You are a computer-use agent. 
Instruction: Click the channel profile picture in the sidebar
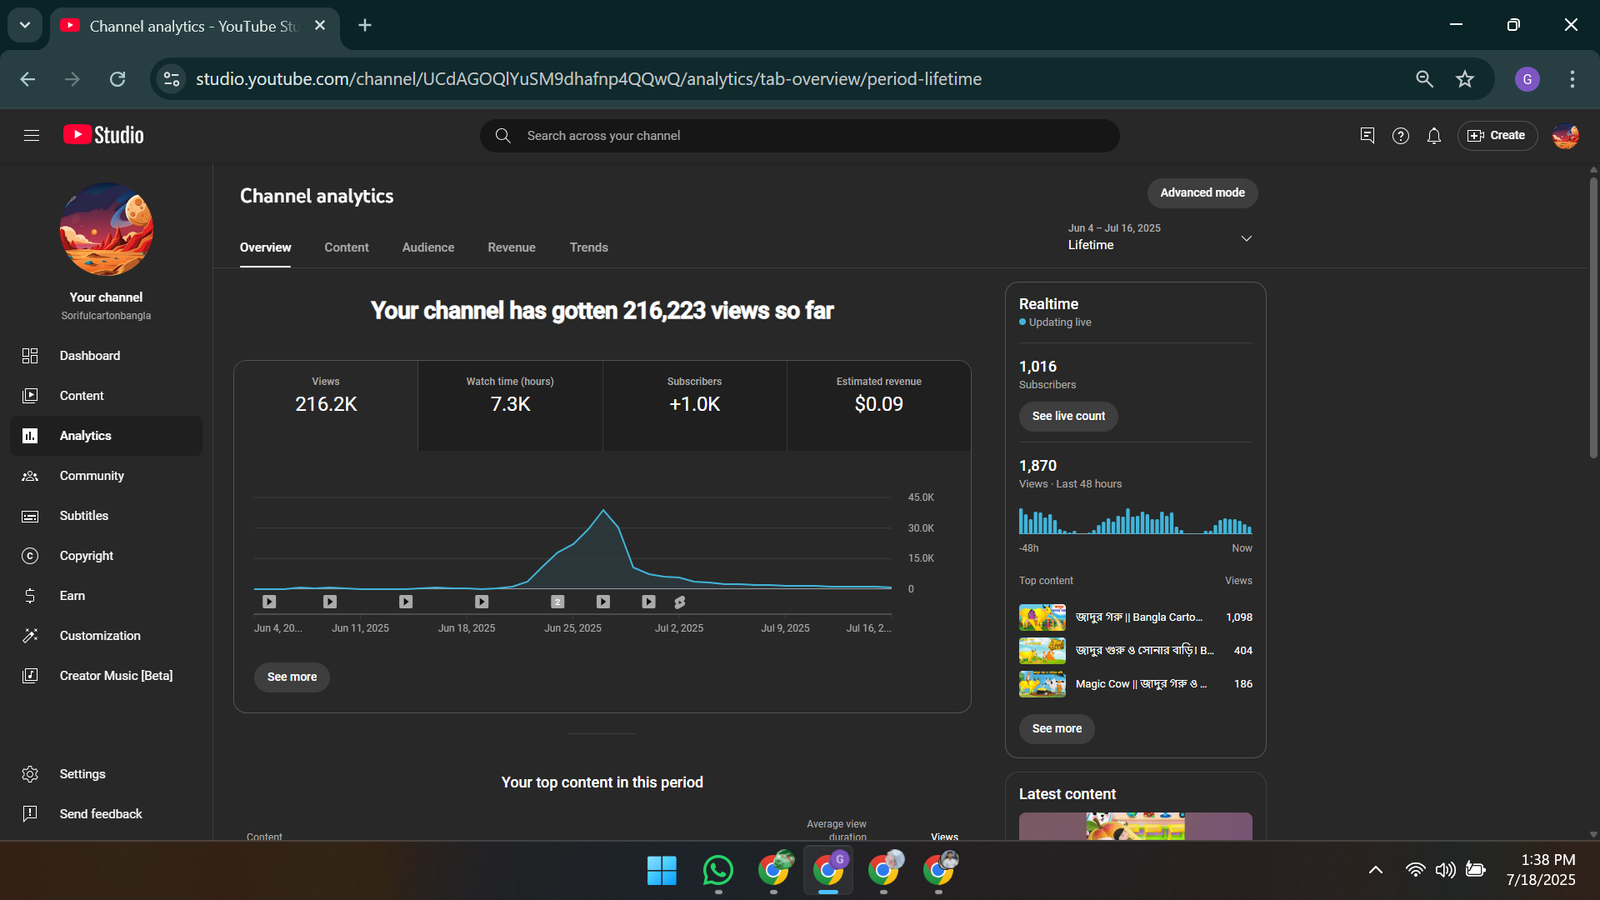coord(106,229)
